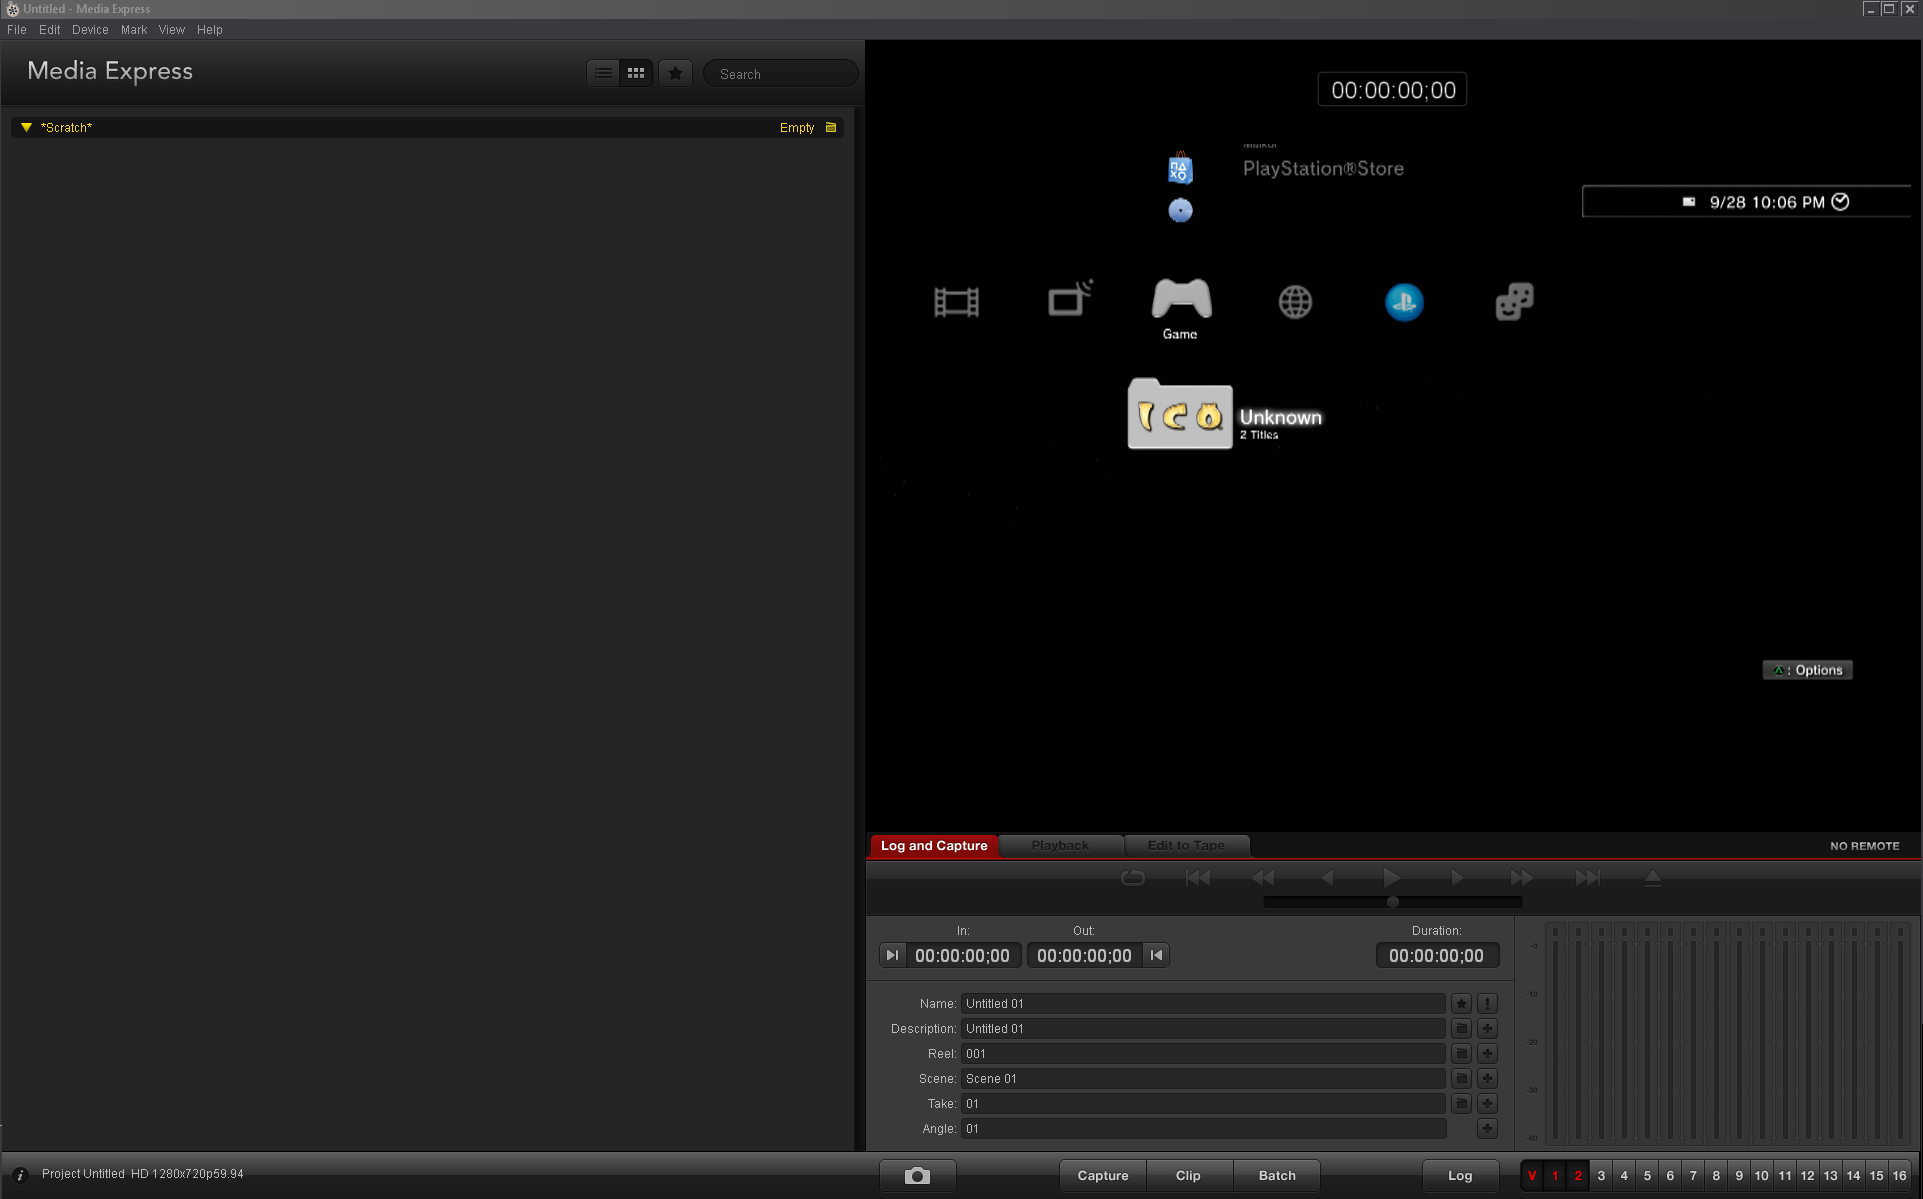Mark clip as favorite with Name star

[x=1462, y=1004]
